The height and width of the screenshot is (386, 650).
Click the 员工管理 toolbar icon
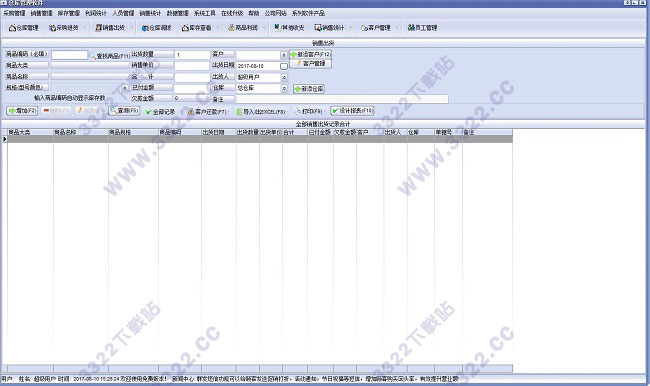coord(422,28)
